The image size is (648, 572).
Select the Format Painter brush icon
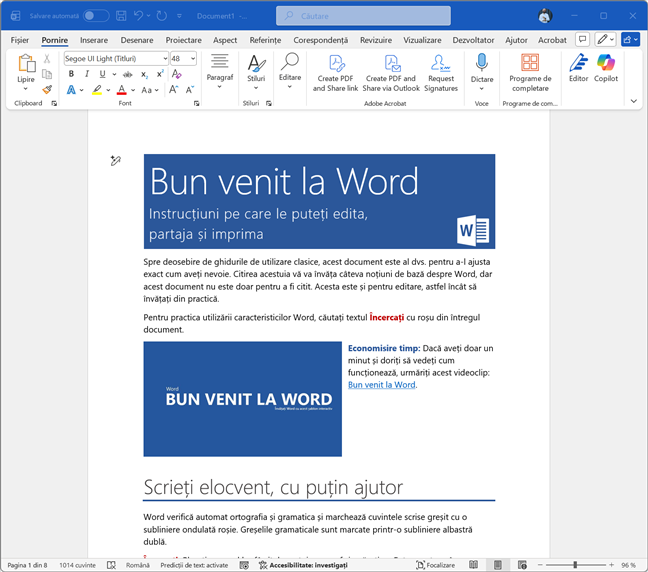click(47, 89)
